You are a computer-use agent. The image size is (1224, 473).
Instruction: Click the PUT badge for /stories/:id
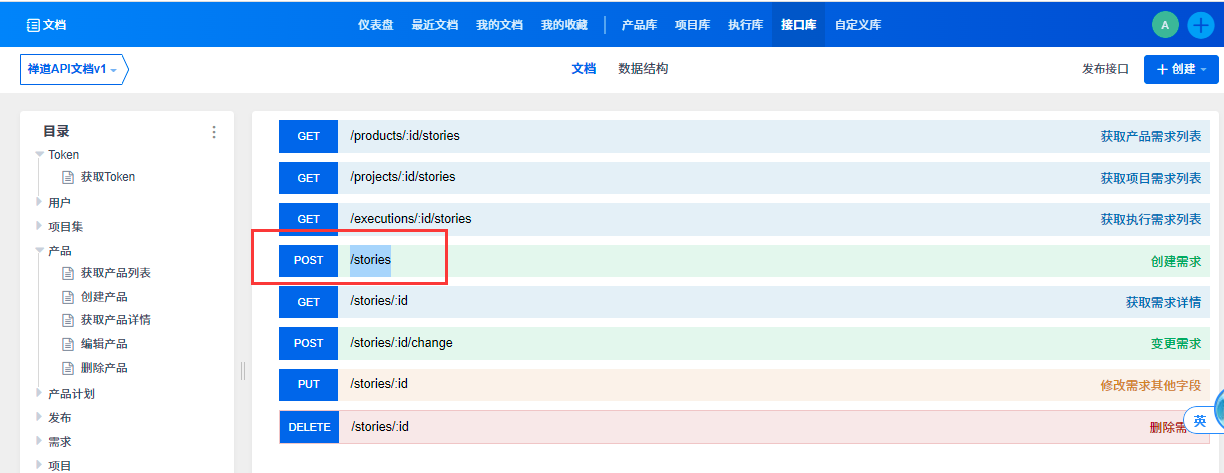[309, 384]
